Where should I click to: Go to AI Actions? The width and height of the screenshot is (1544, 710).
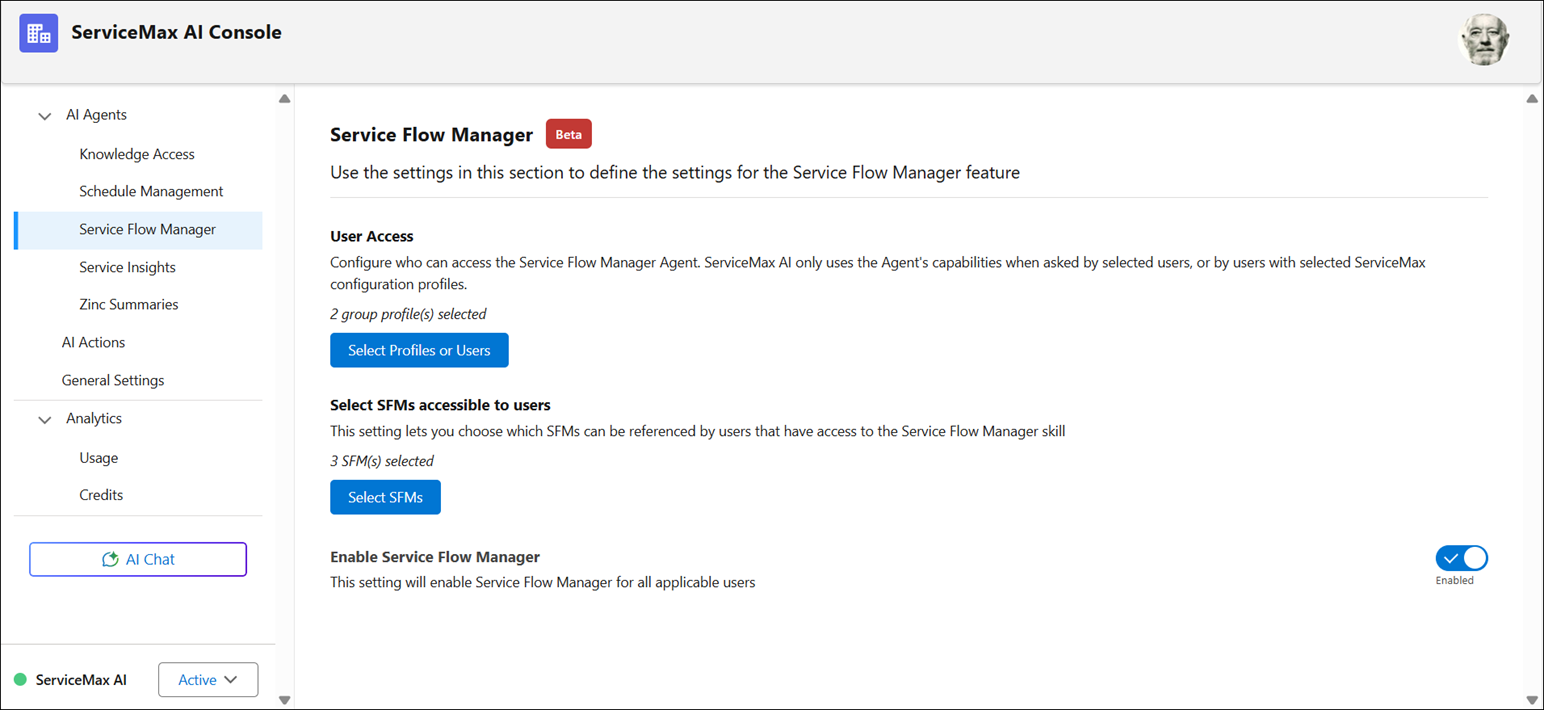click(93, 342)
